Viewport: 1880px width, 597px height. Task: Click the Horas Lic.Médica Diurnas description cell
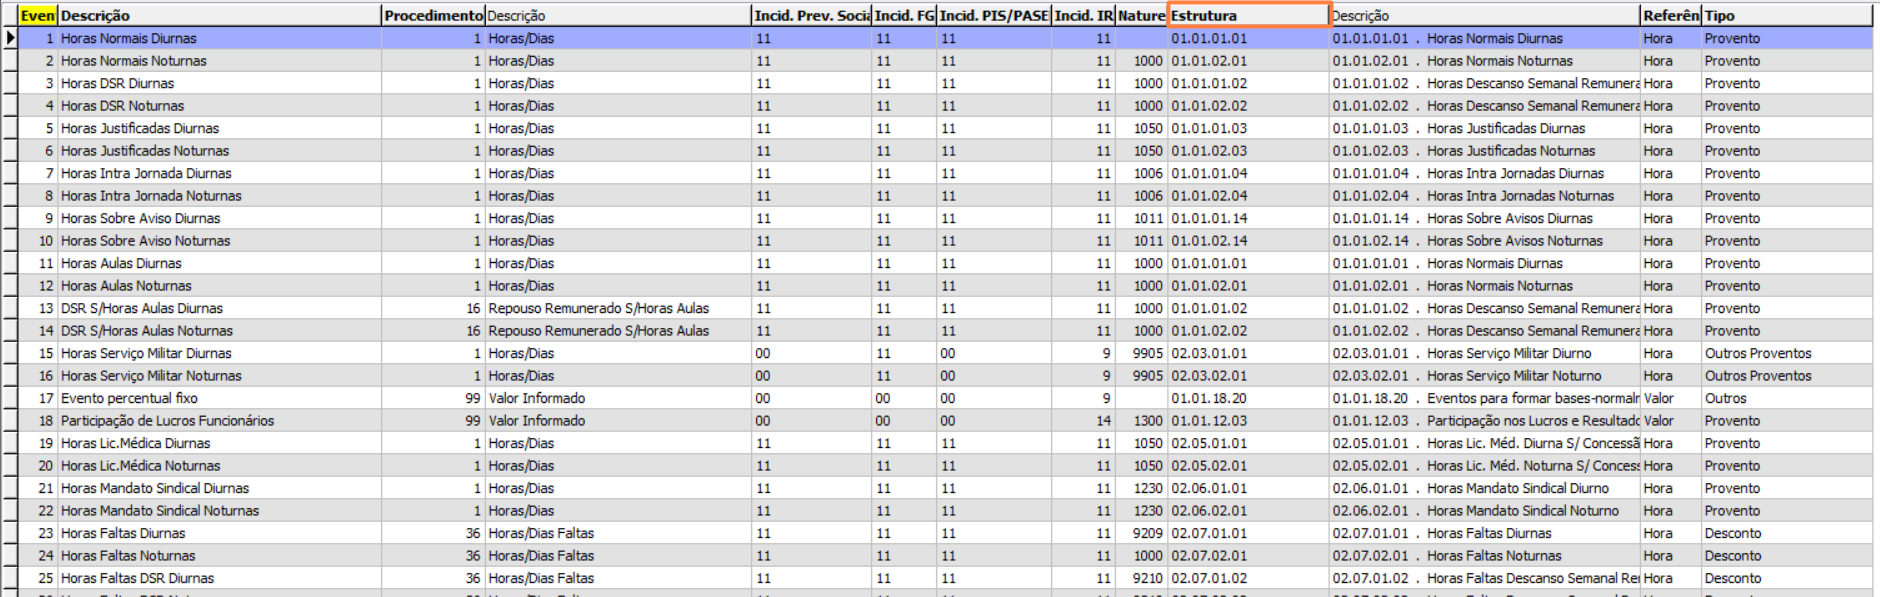[135, 443]
